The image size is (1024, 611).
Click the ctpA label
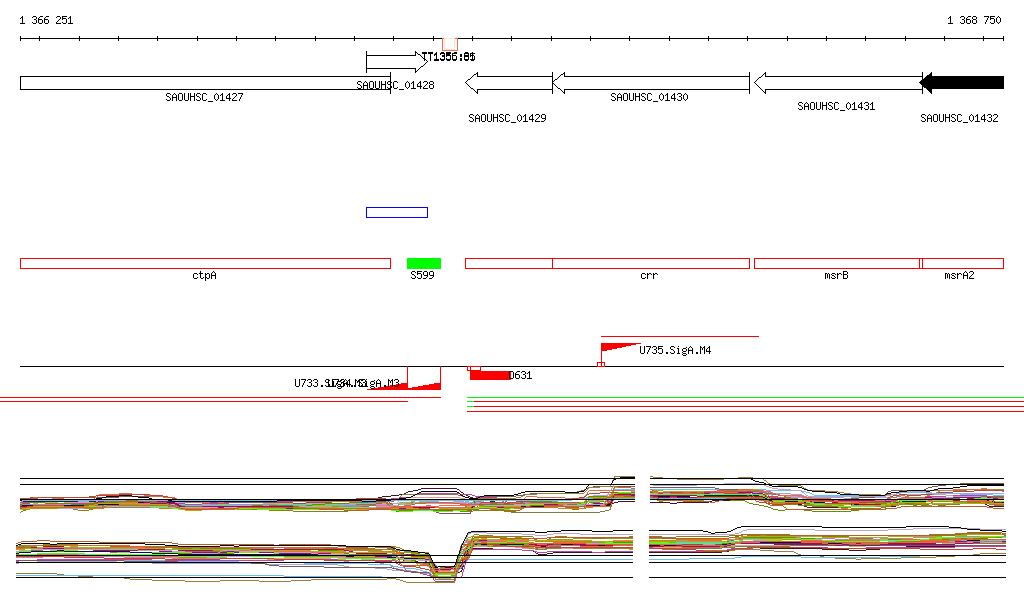(204, 275)
